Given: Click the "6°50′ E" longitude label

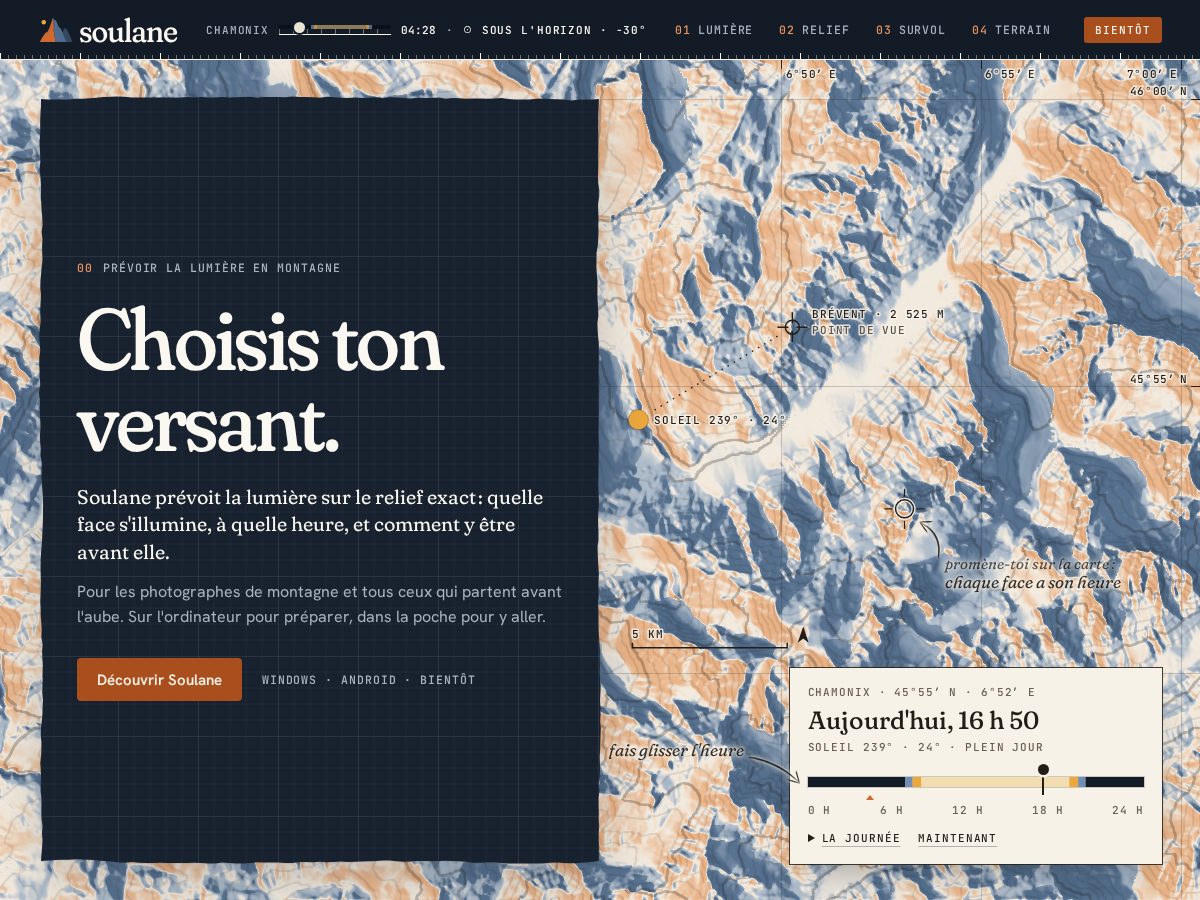Looking at the screenshot, I should point(810,74).
